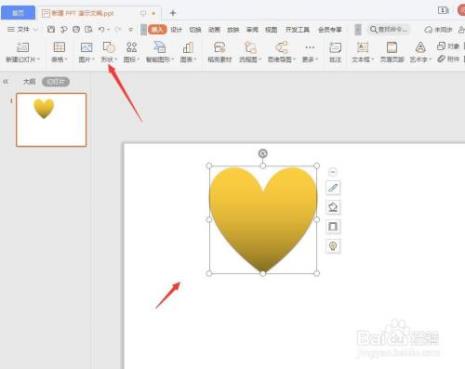
Task: Switch to the 开发工具 developer tab
Action: pyautogui.click(x=297, y=30)
